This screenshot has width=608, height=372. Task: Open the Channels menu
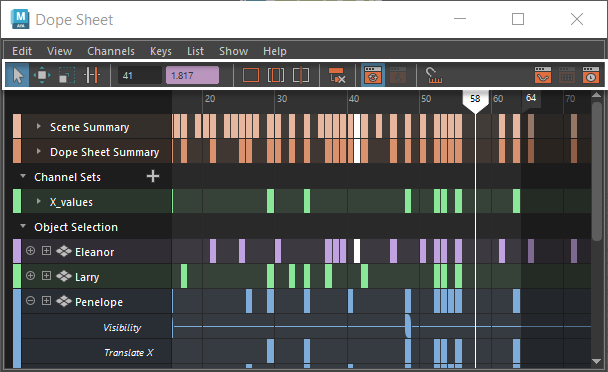pyautogui.click(x=111, y=51)
